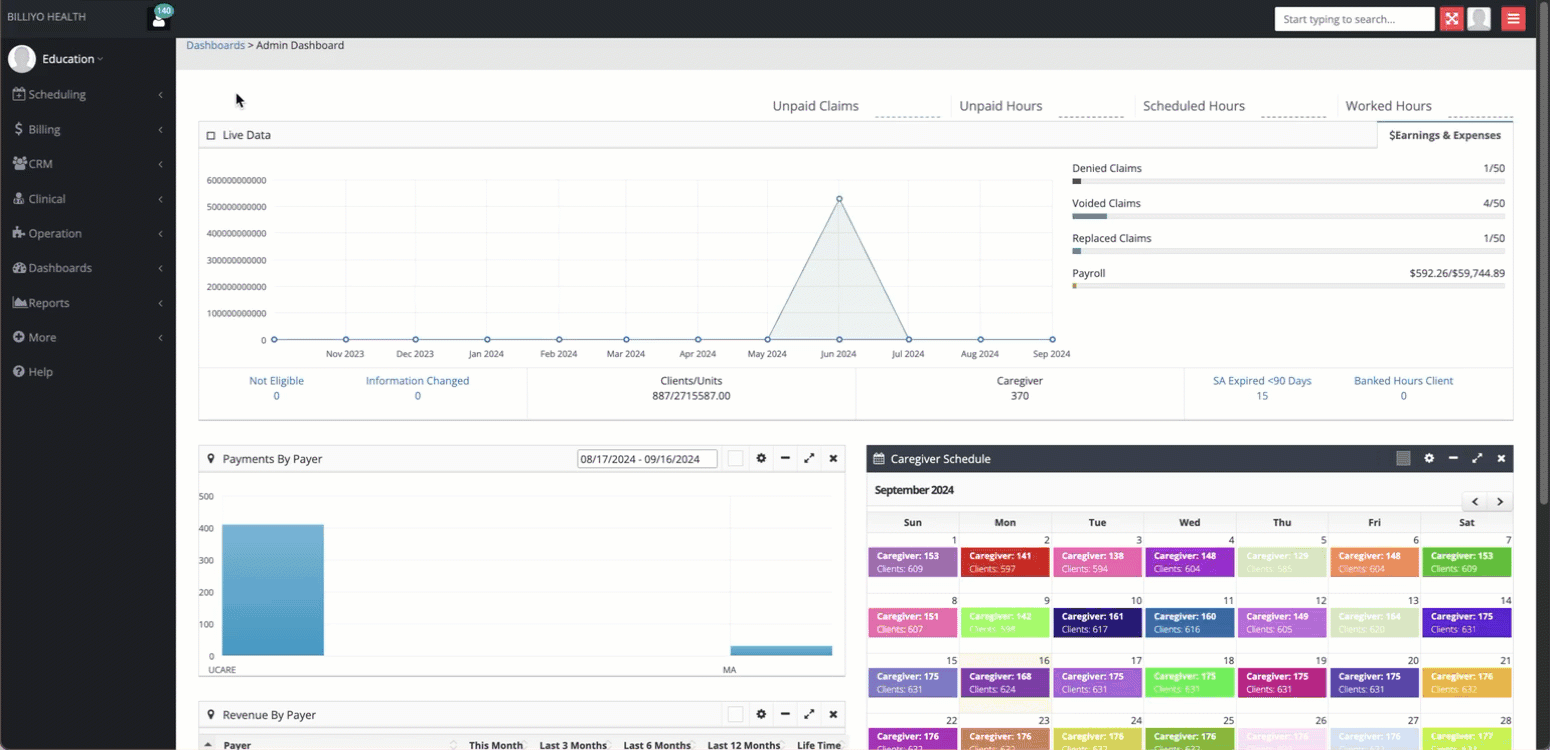Viewport: 1550px width, 750px height.
Task: Toggle the Live Data checkbox
Action: coord(211,135)
